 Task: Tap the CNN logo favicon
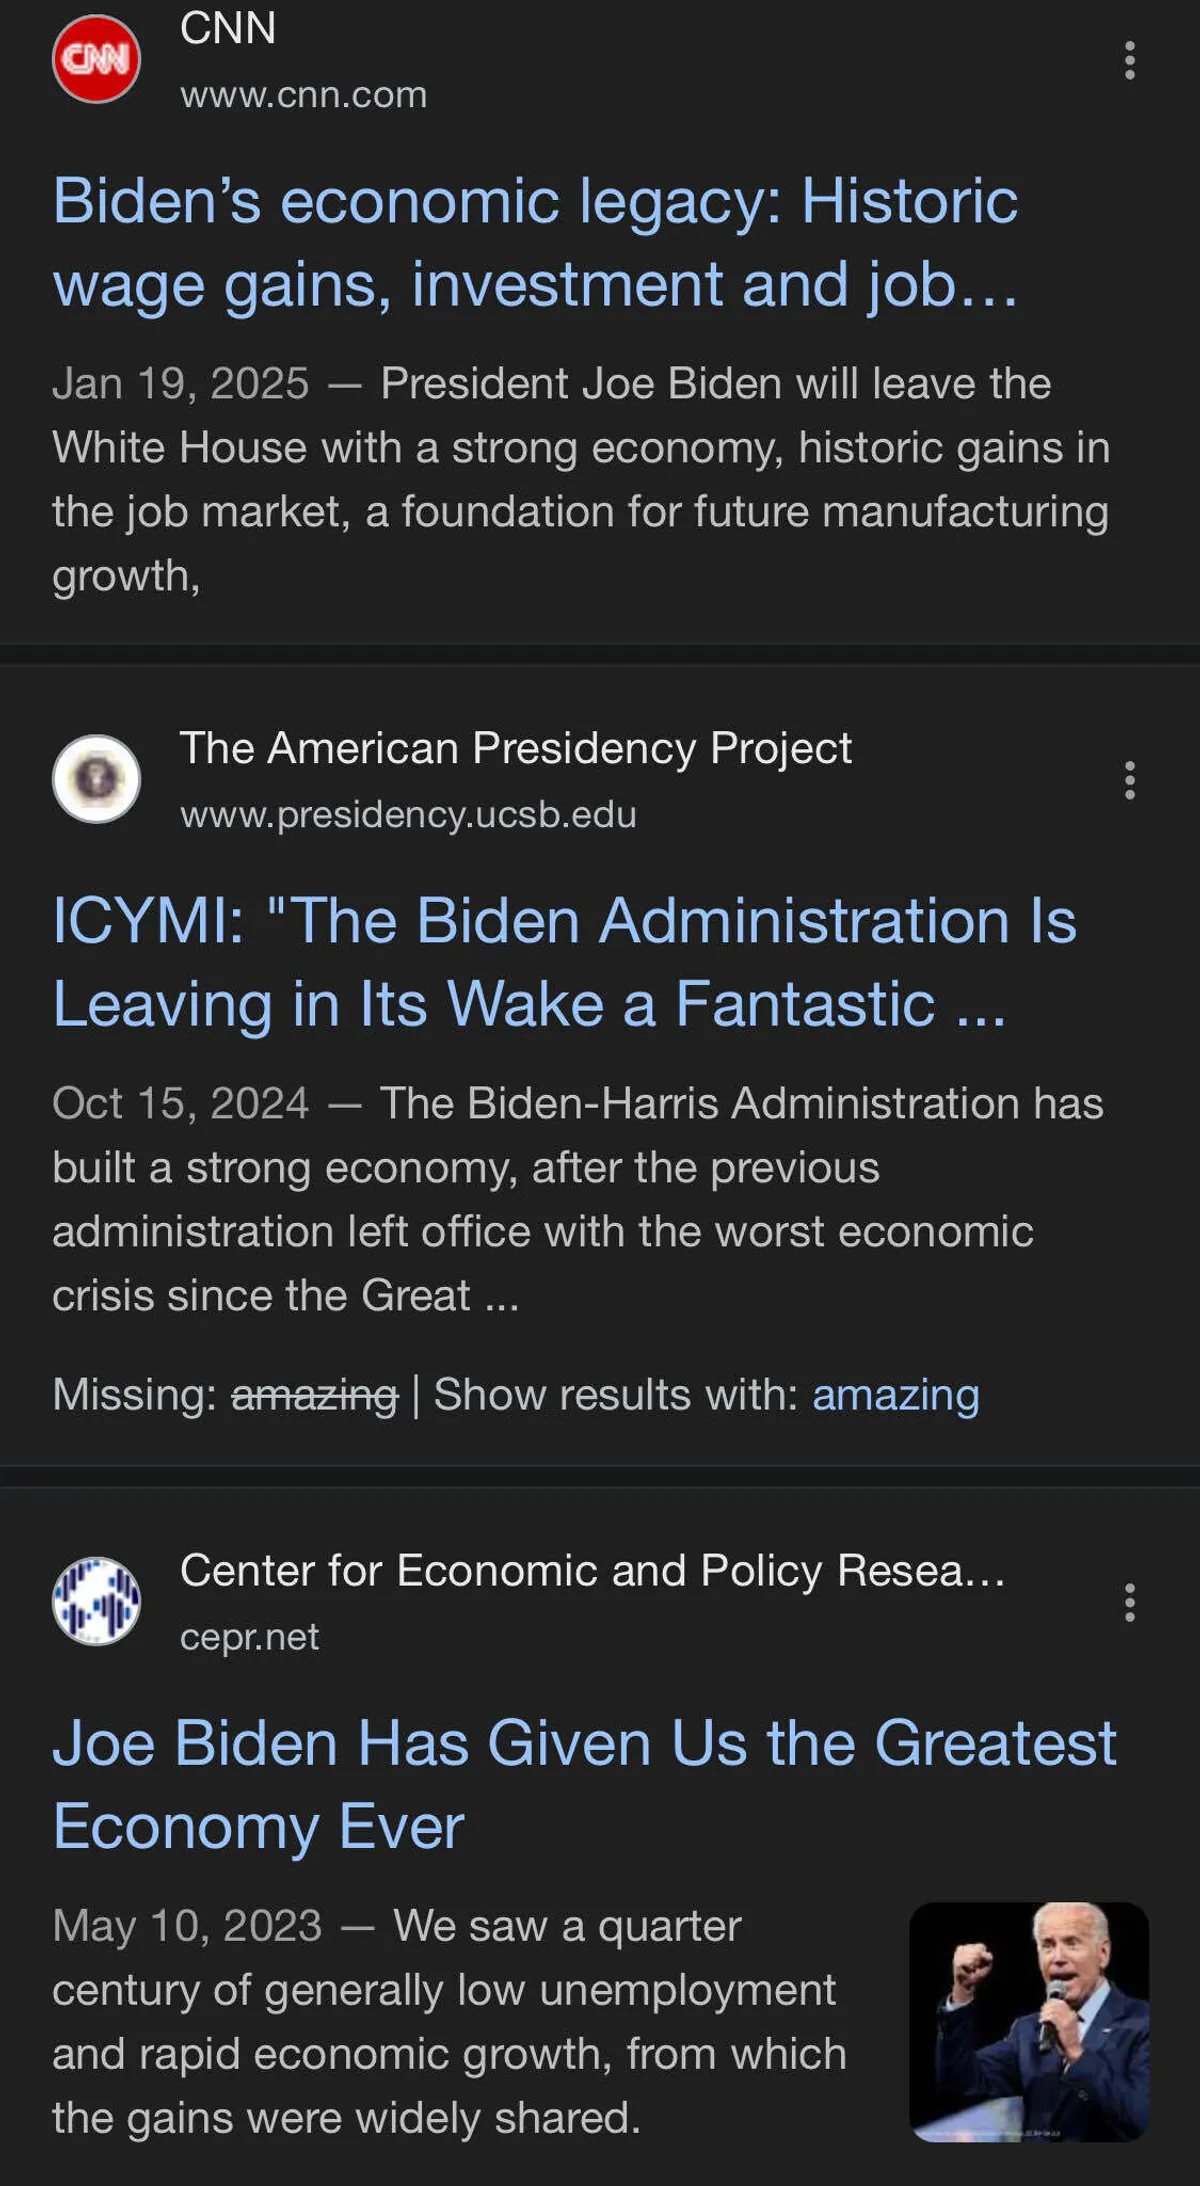click(96, 59)
